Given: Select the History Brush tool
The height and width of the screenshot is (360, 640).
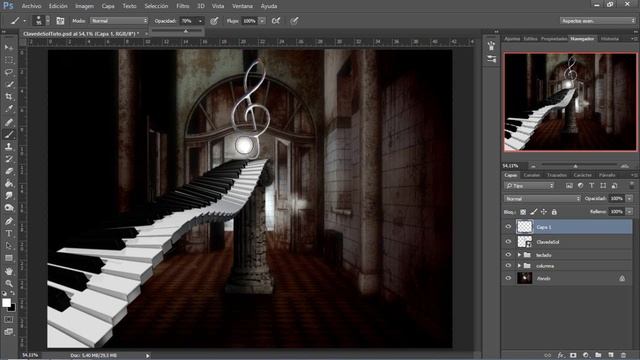Looking at the screenshot, I should 9,159.
